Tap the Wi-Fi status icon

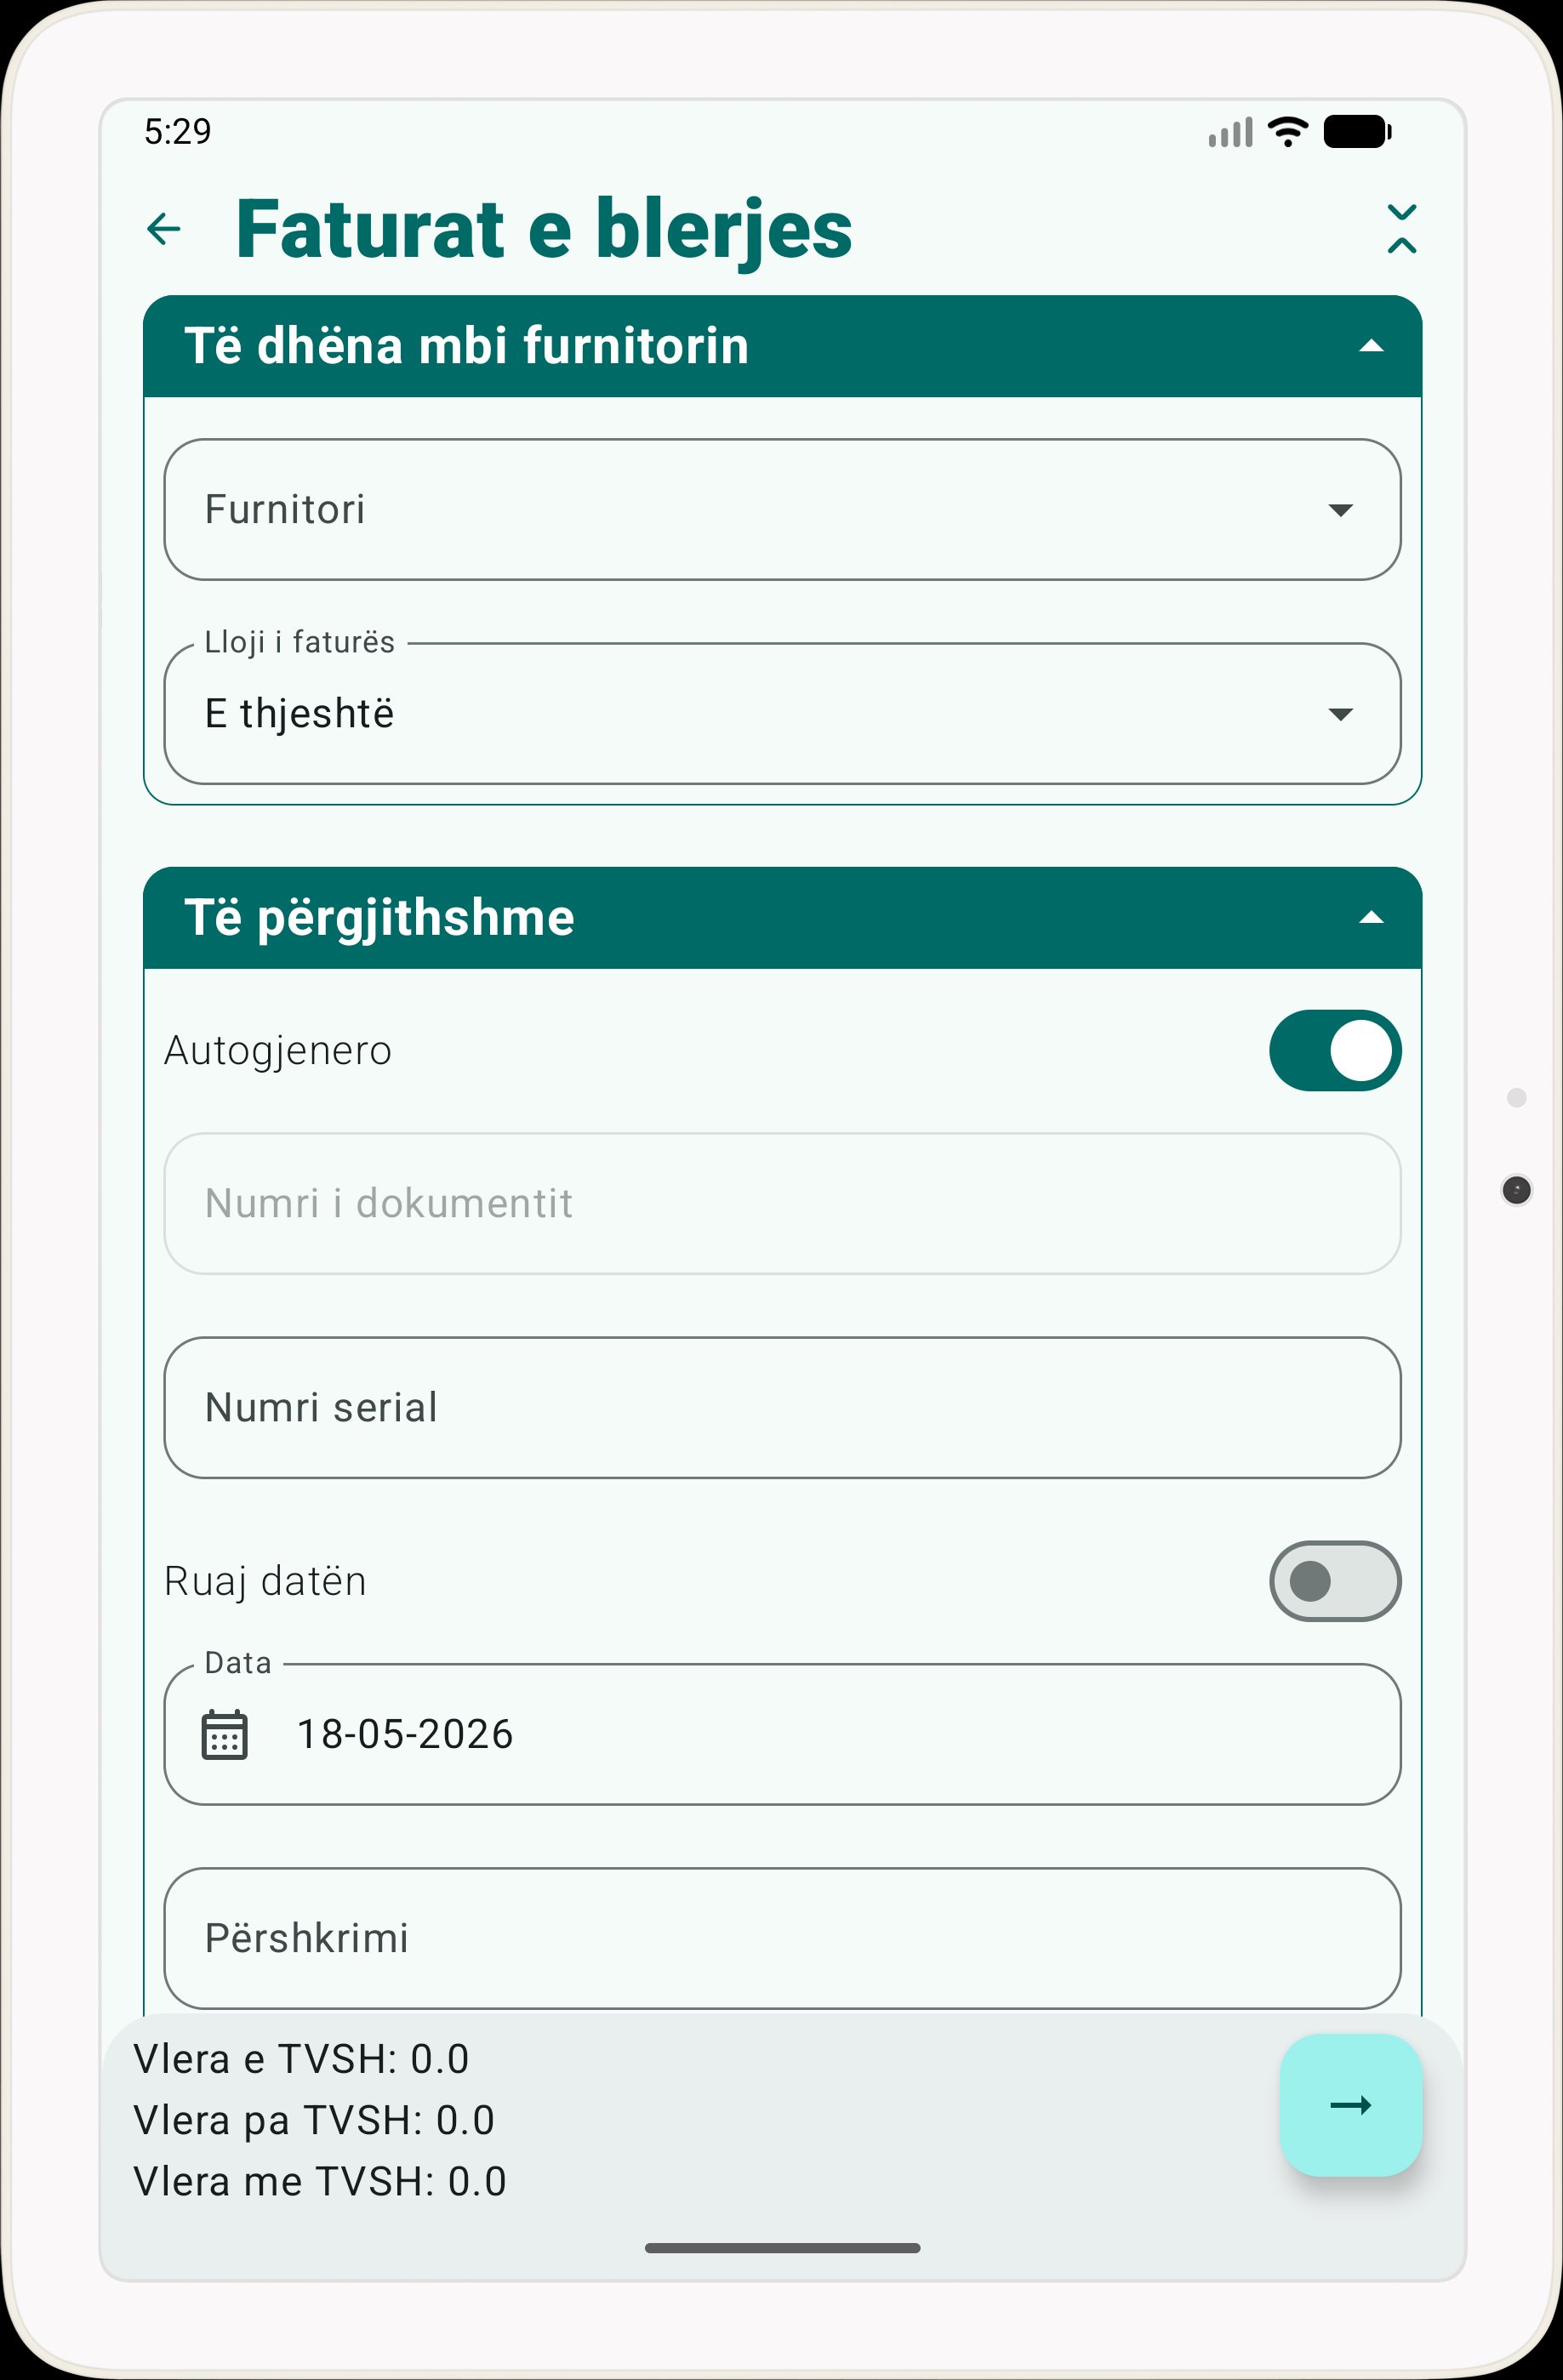(x=1288, y=132)
